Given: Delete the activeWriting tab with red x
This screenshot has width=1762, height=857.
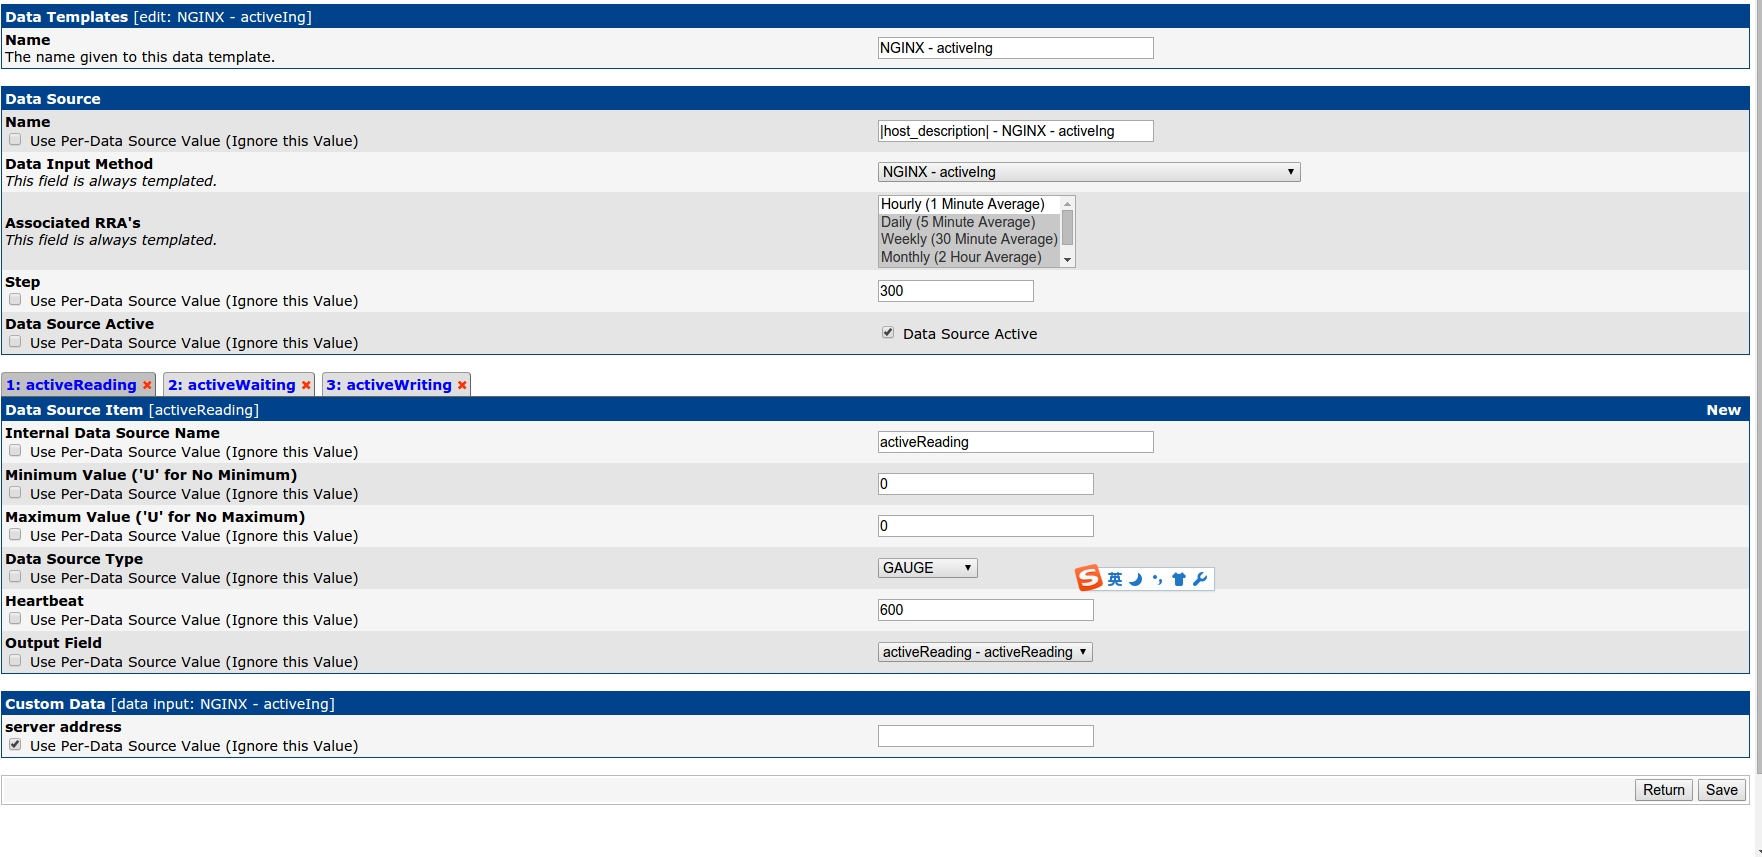Looking at the screenshot, I should click(x=462, y=385).
